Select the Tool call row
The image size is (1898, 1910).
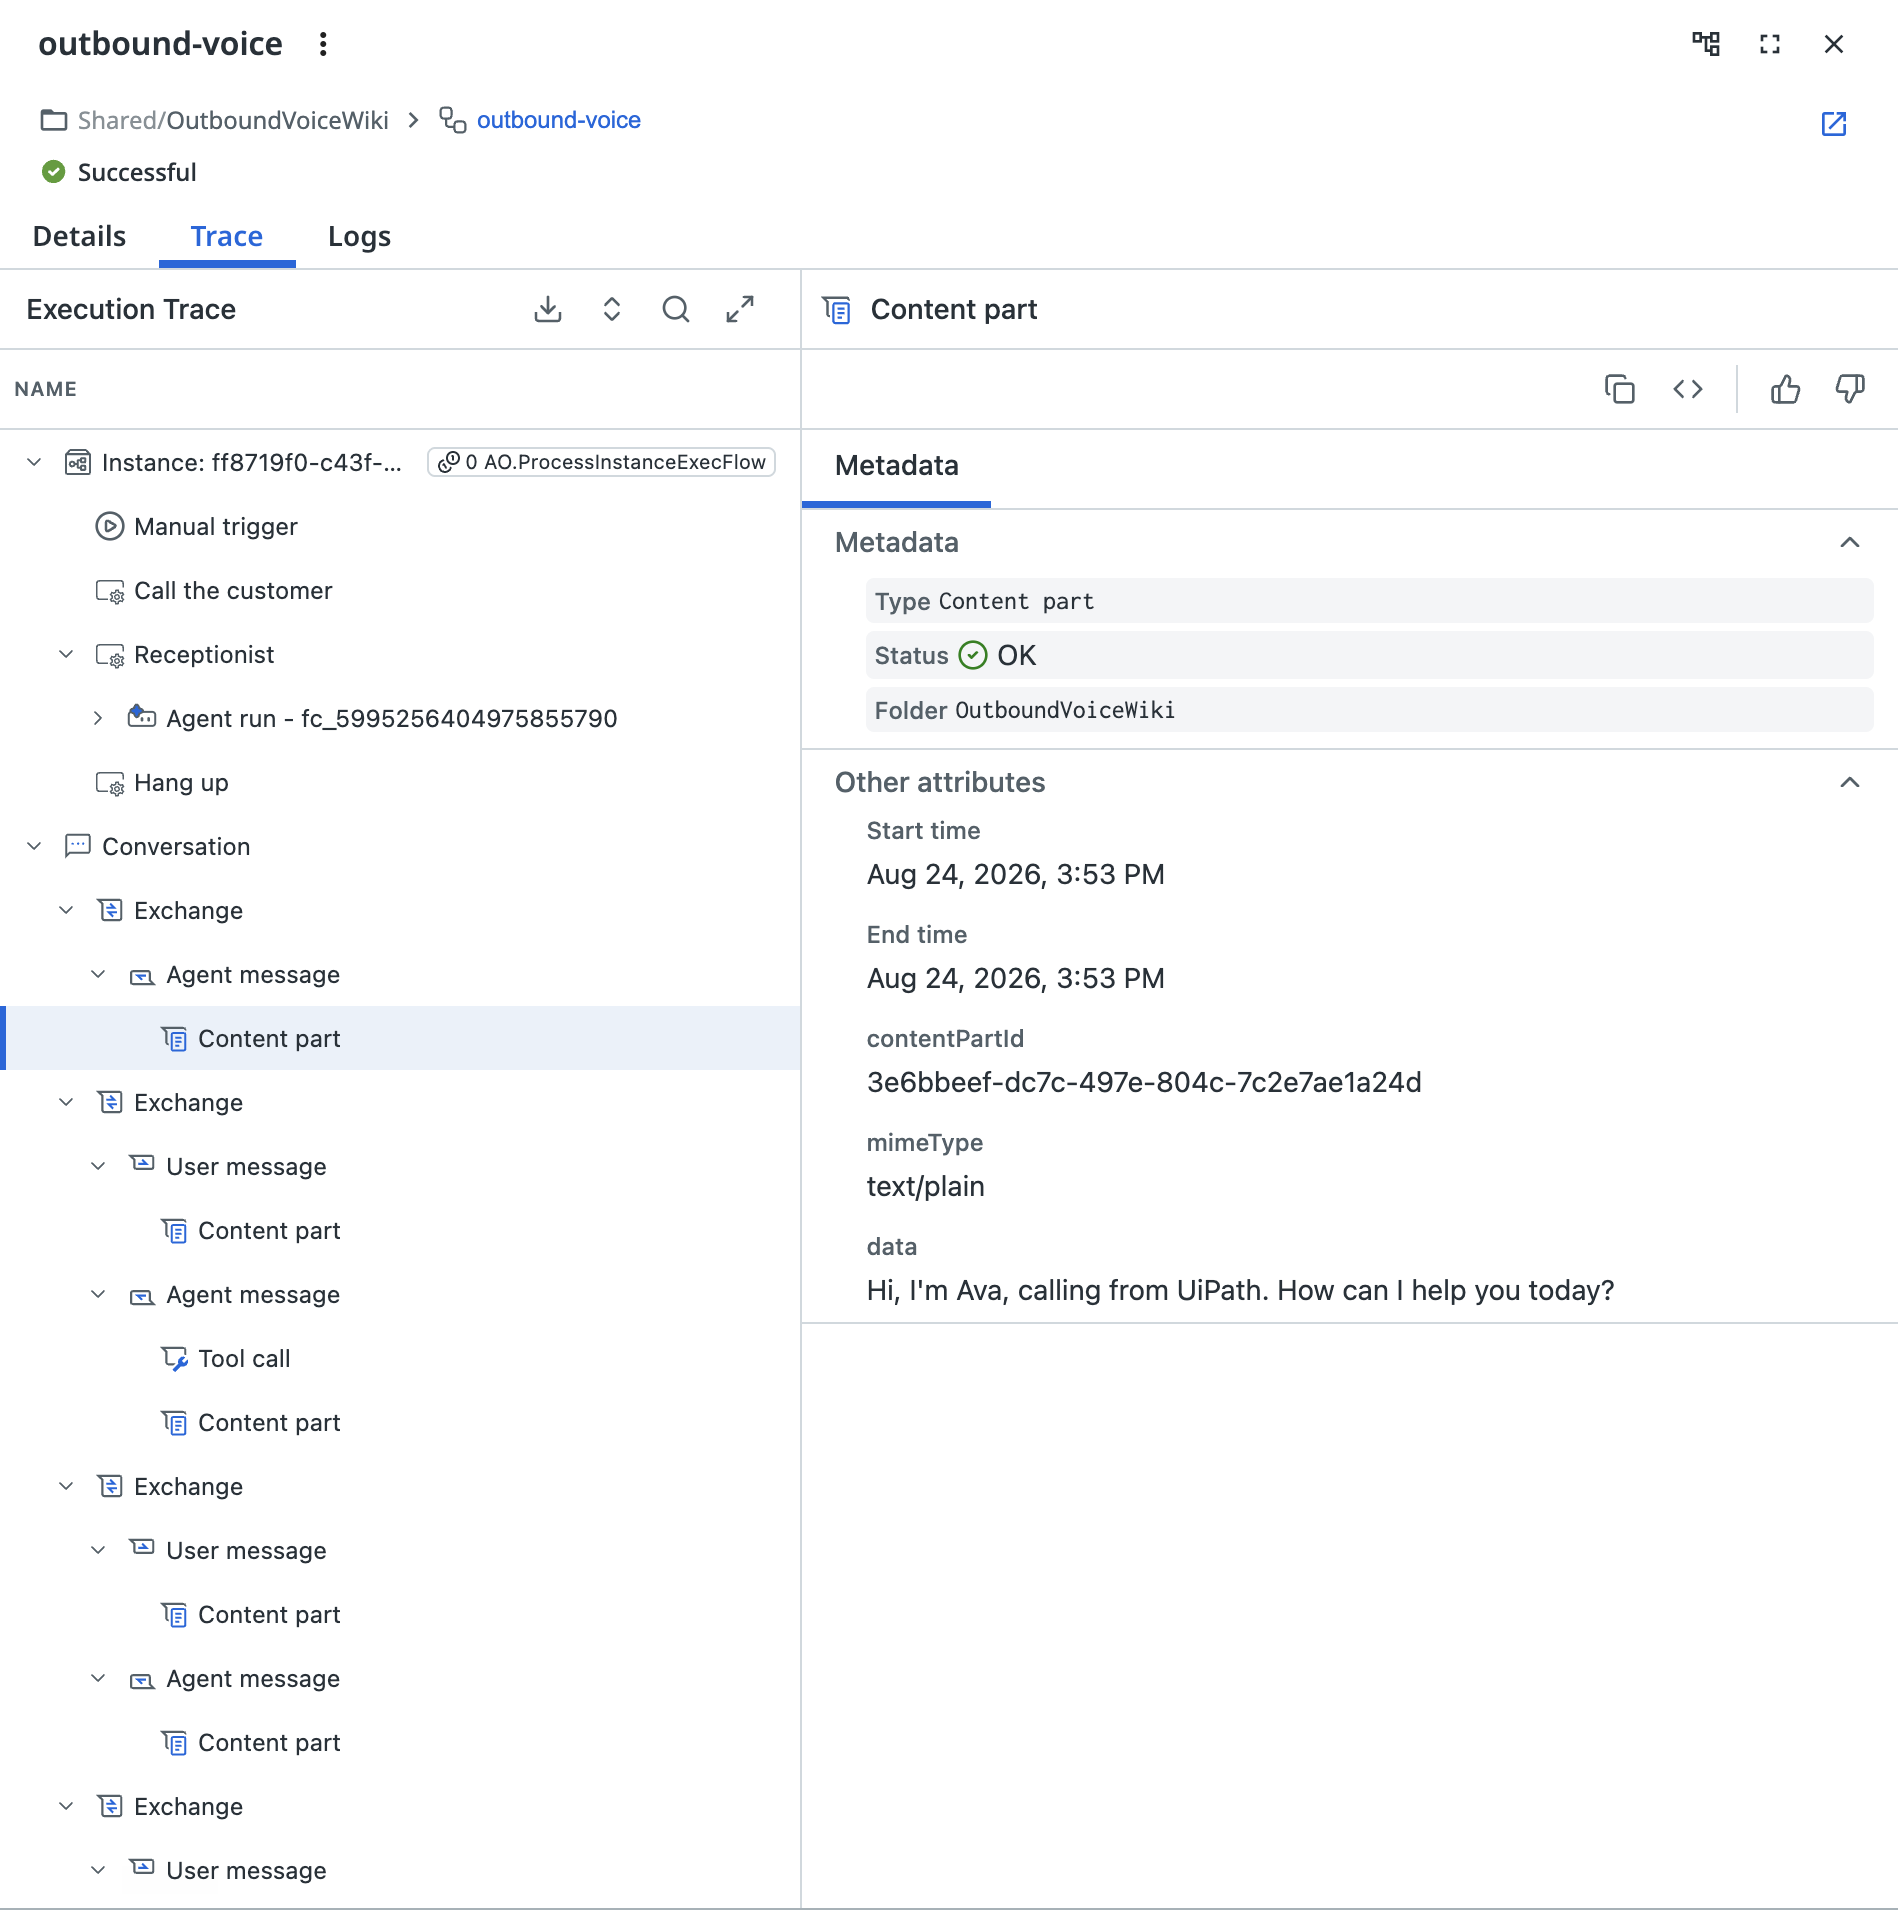click(x=400, y=1358)
